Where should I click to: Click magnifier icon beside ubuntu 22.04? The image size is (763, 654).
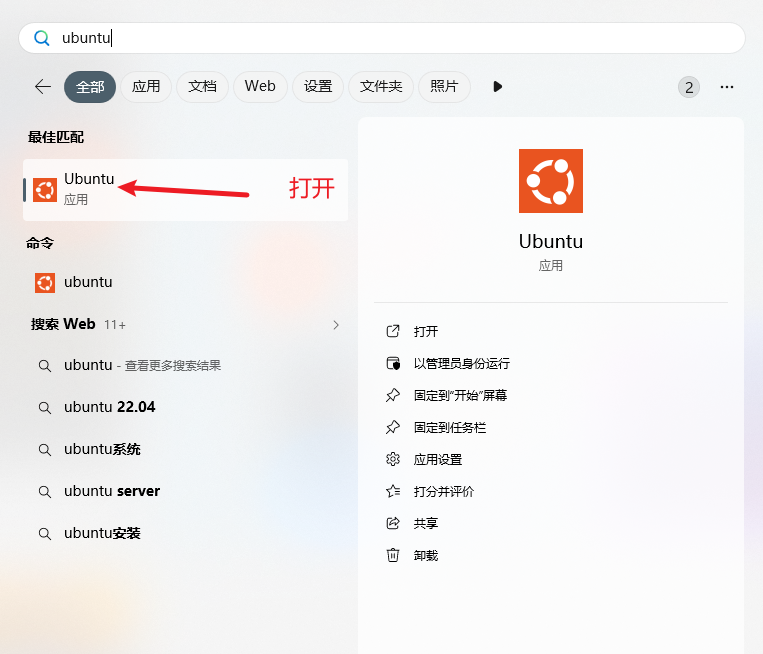[45, 408]
